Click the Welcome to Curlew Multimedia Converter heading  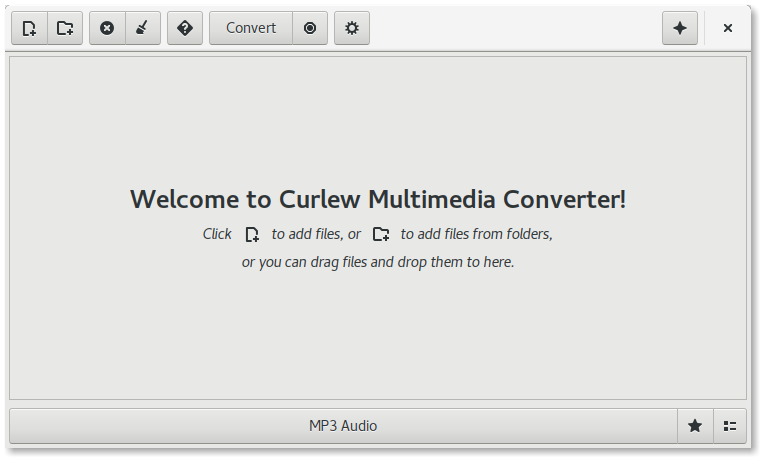378,199
